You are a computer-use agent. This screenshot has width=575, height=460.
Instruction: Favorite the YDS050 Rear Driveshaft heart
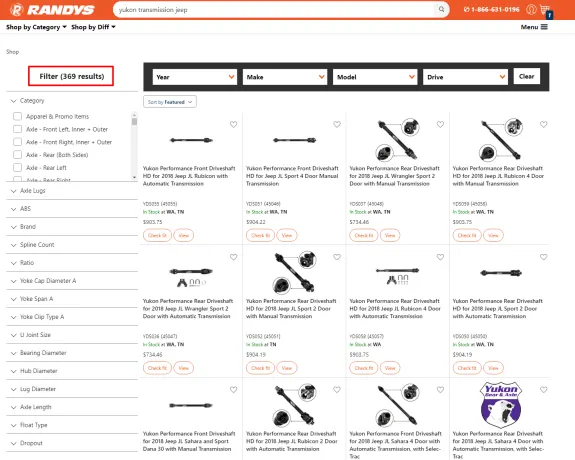(544, 257)
